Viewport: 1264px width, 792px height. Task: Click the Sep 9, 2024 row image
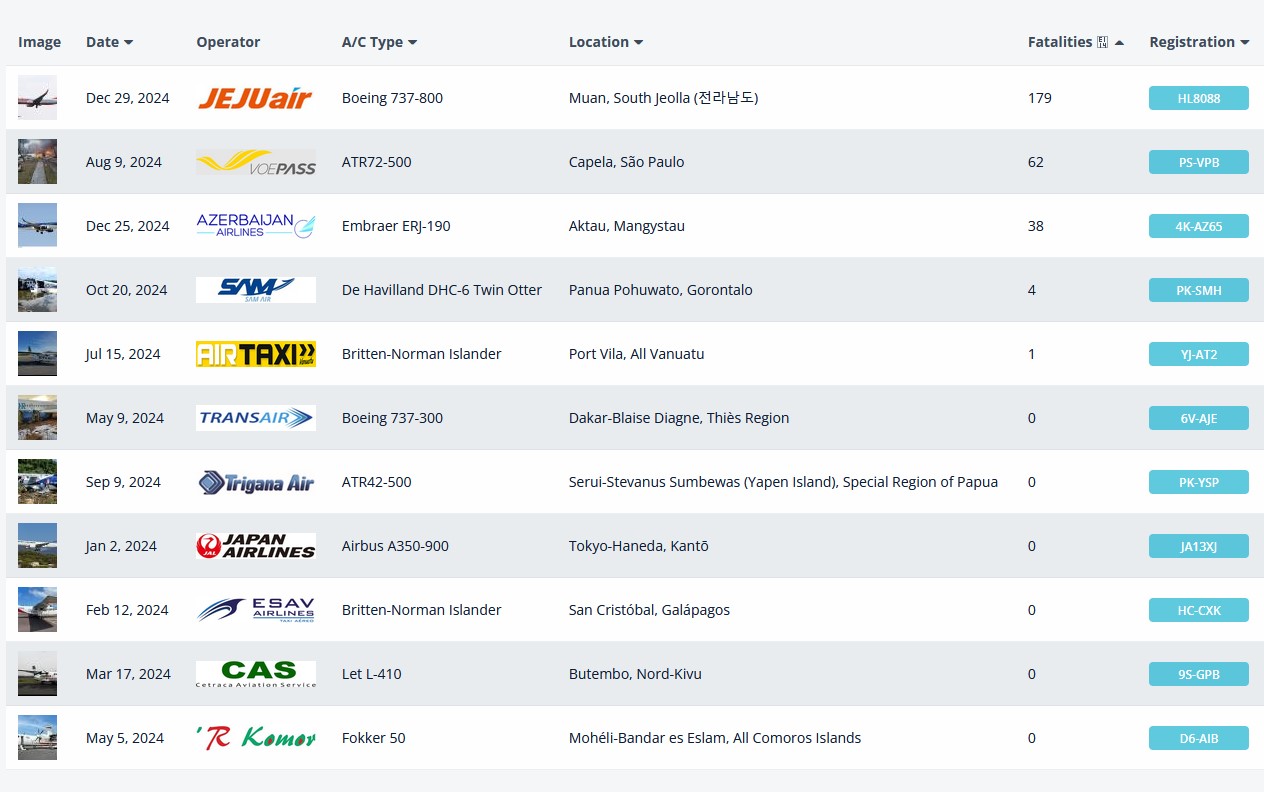point(37,482)
